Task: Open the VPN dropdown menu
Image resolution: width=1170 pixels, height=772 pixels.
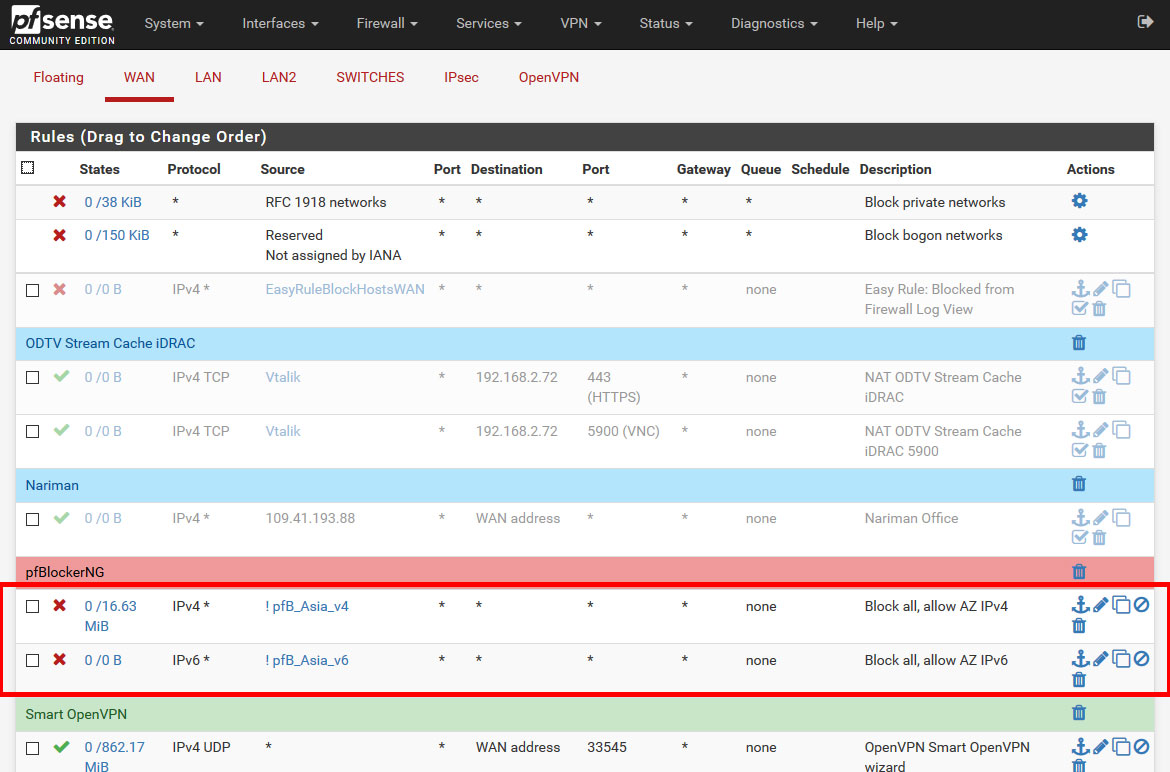Action: tap(581, 23)
